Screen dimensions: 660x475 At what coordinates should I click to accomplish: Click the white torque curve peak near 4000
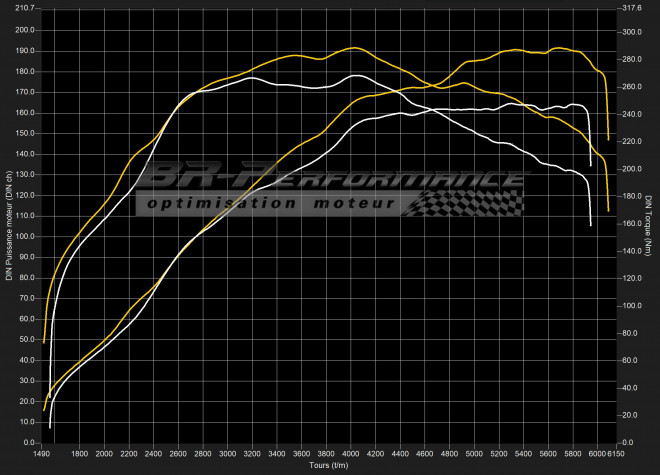pyautogui.click(x=355, y=76)
